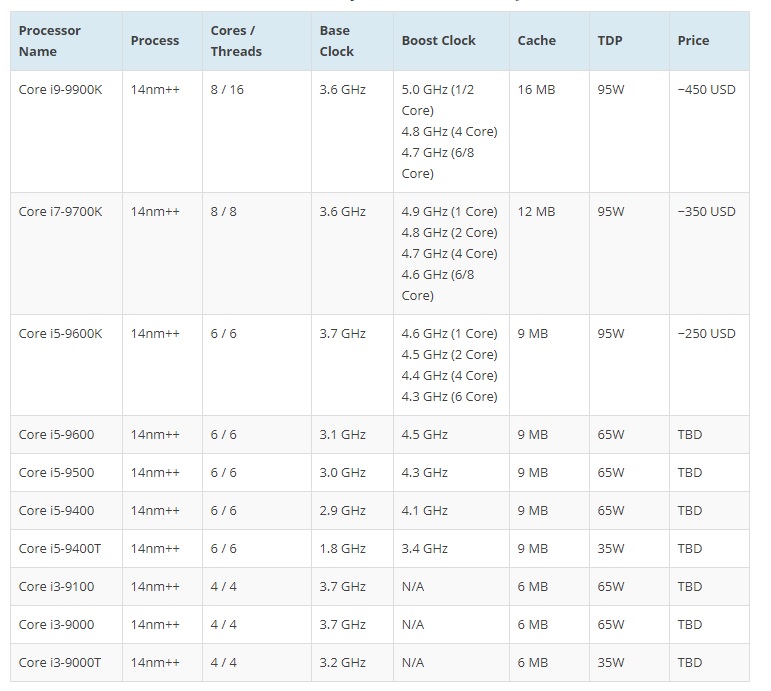The width and height of the screenshot is (771, 691).
Task: Select the Core i7-9700K name cell
Action: point(66,253)
